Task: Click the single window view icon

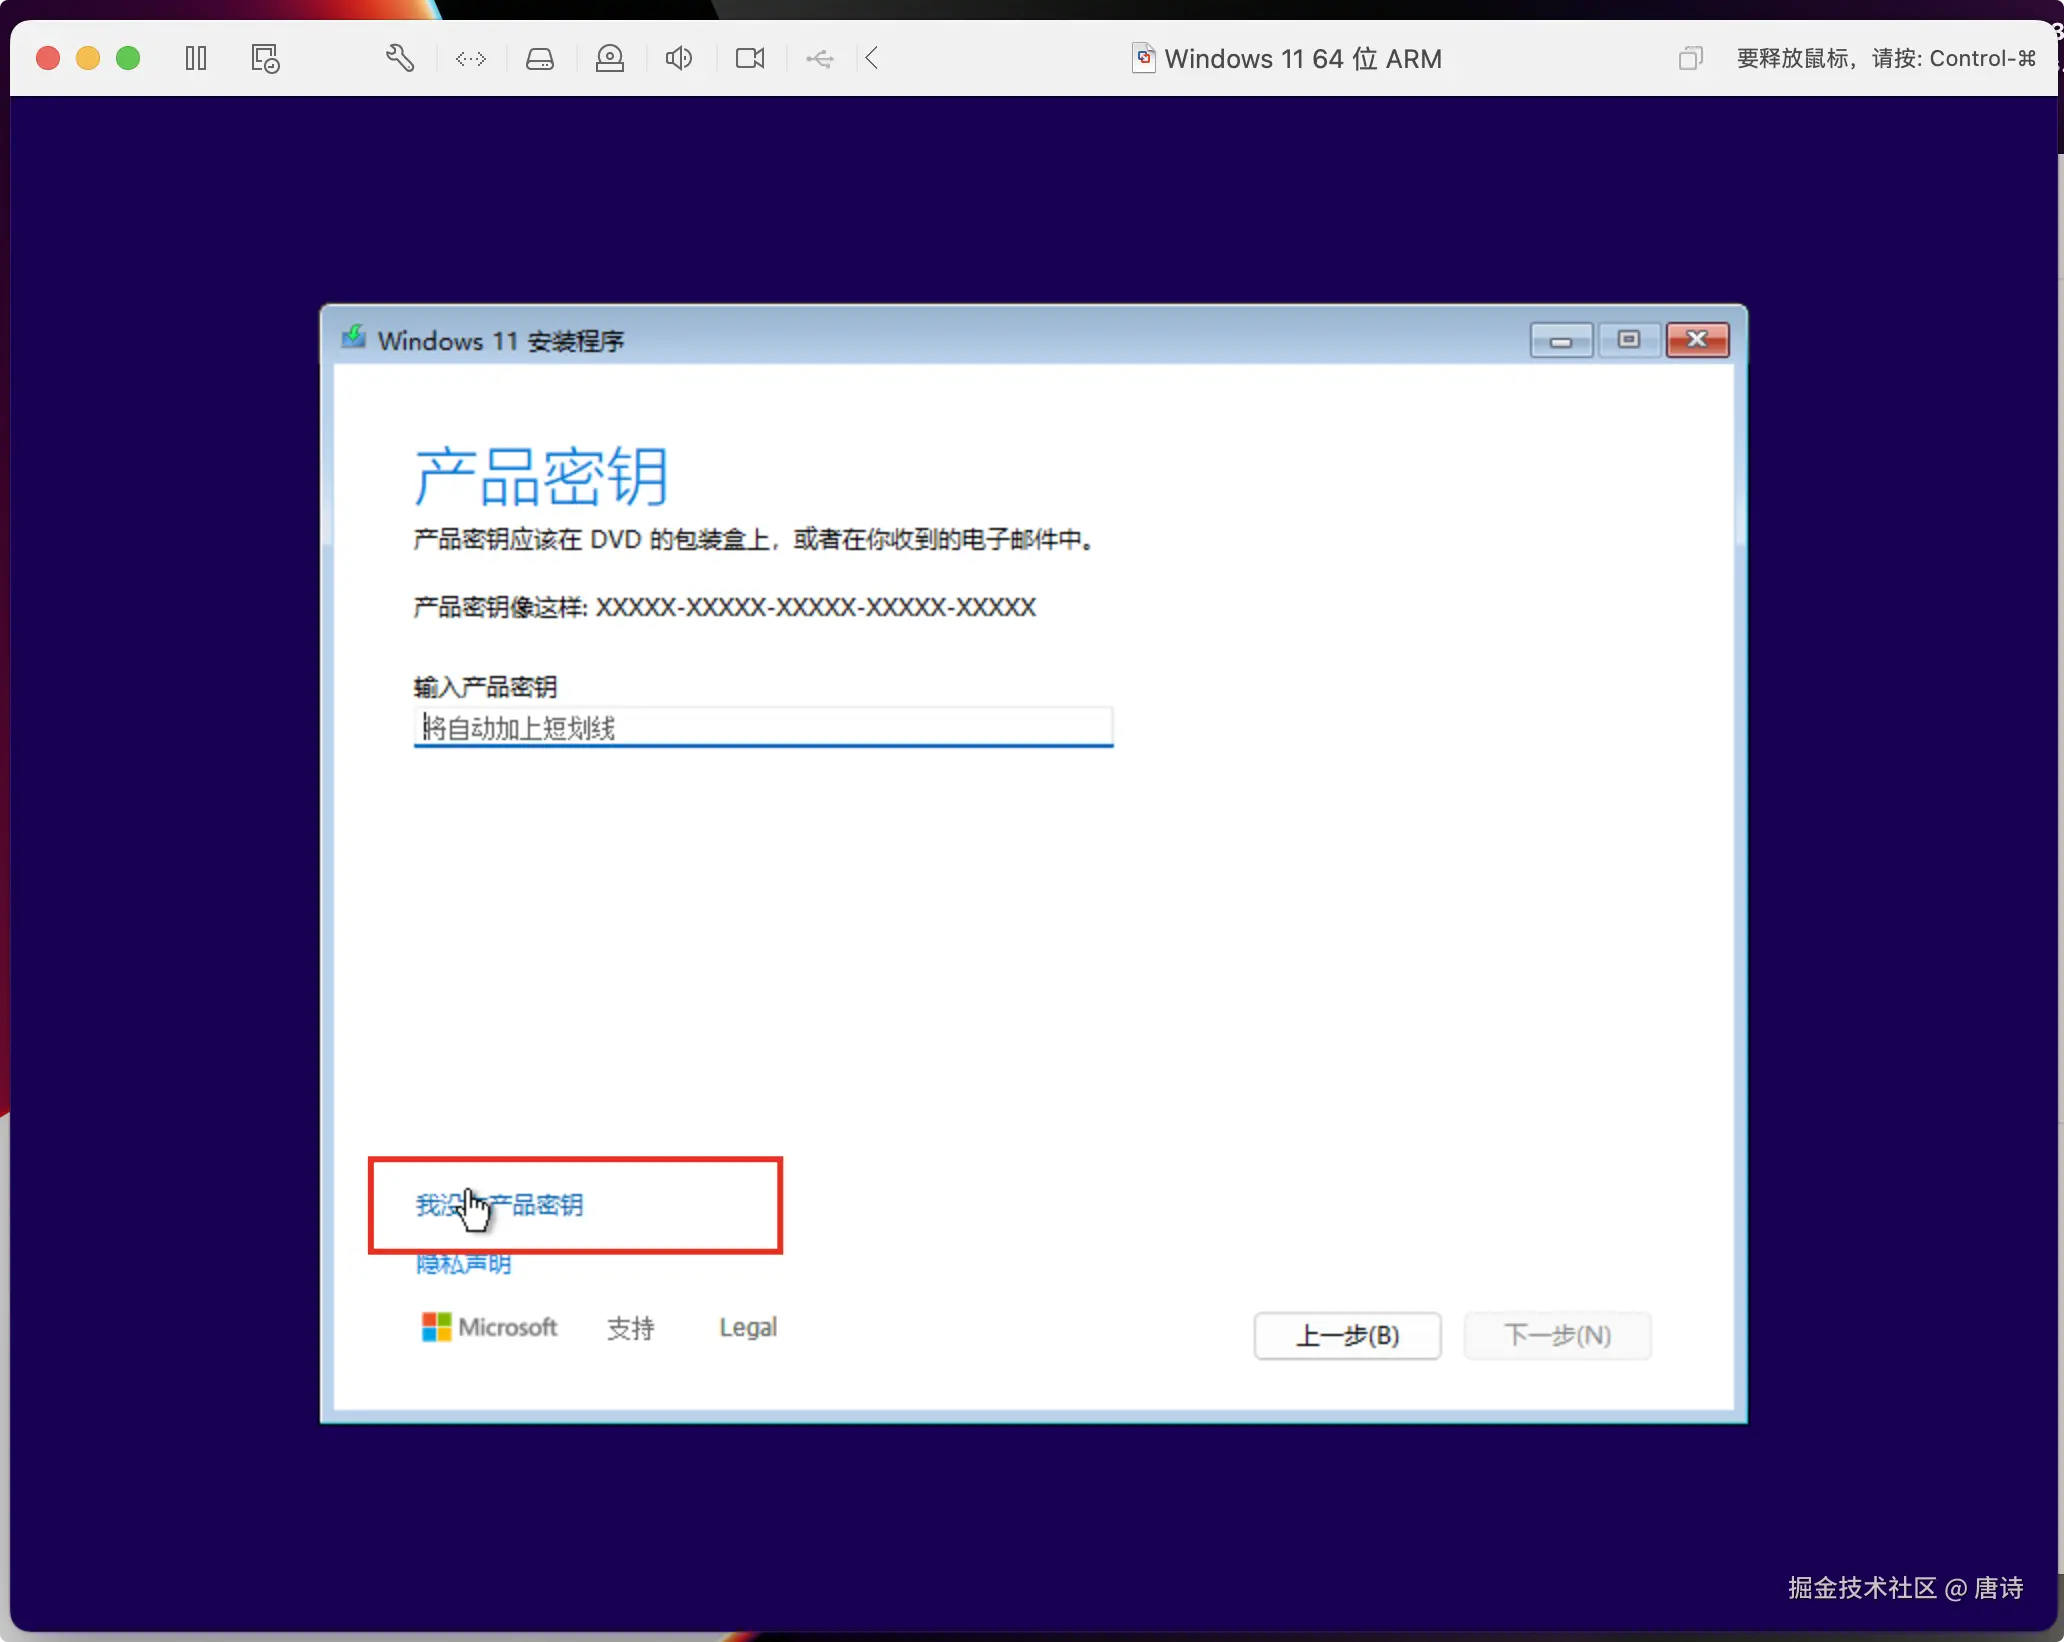Action: (1690, 58)
